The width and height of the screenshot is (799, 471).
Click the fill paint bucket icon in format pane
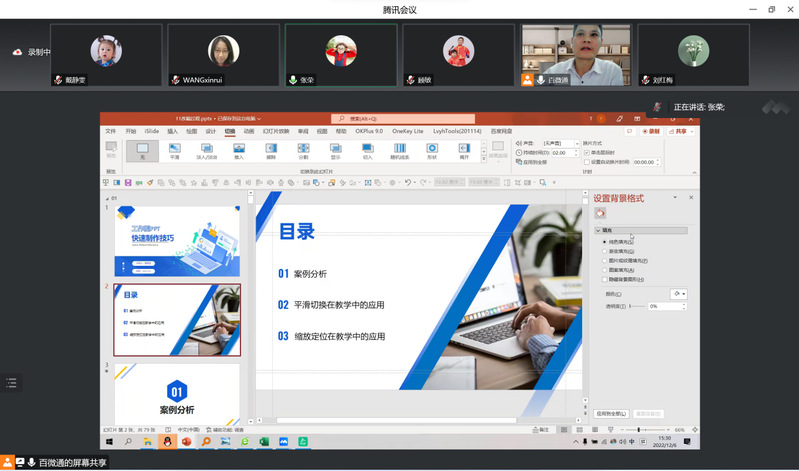600,213
